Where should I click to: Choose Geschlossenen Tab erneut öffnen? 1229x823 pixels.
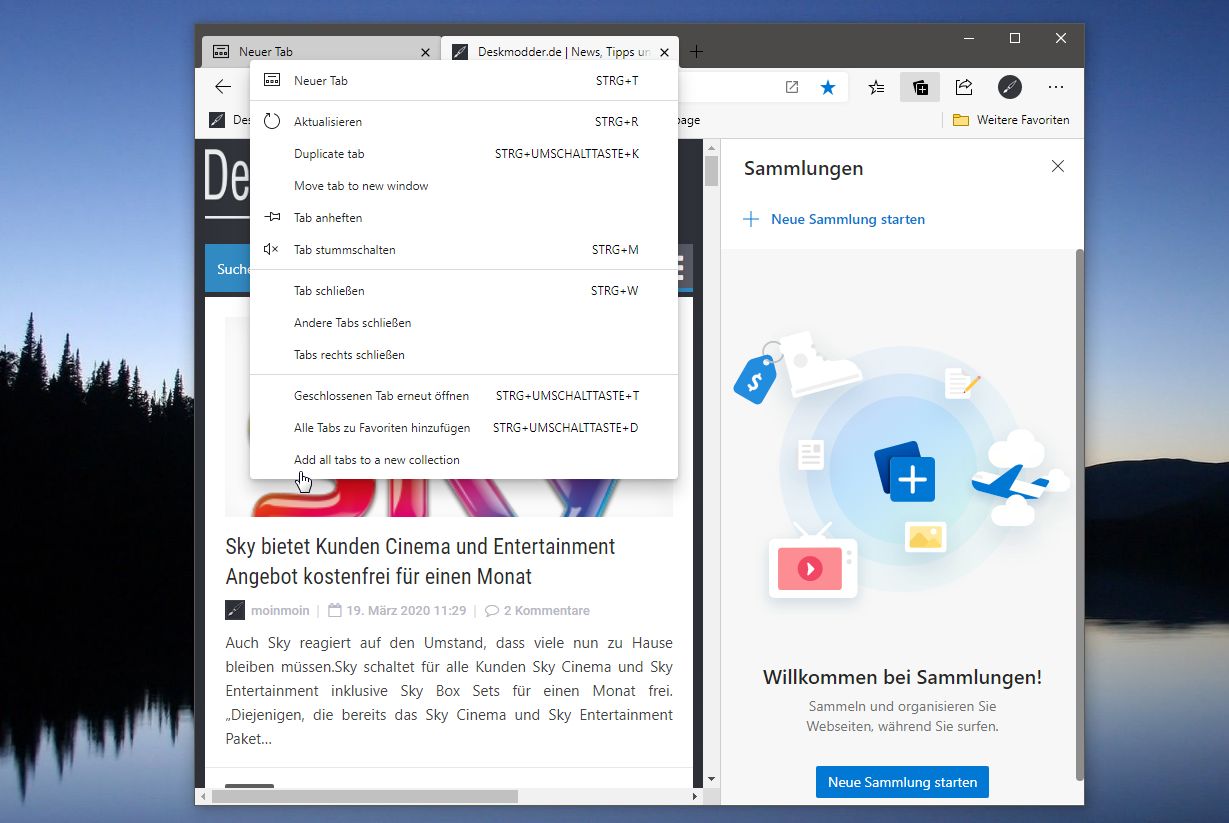(464, 396)
